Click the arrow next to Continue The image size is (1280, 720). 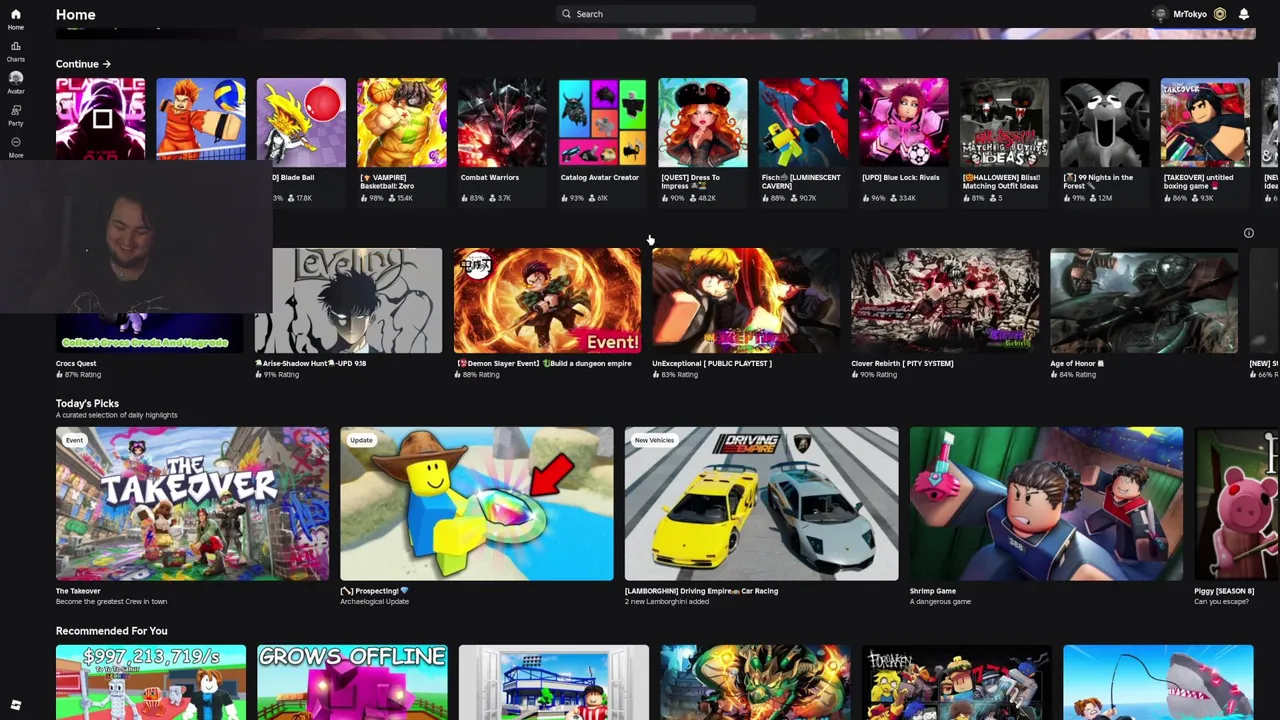point(106,64)
